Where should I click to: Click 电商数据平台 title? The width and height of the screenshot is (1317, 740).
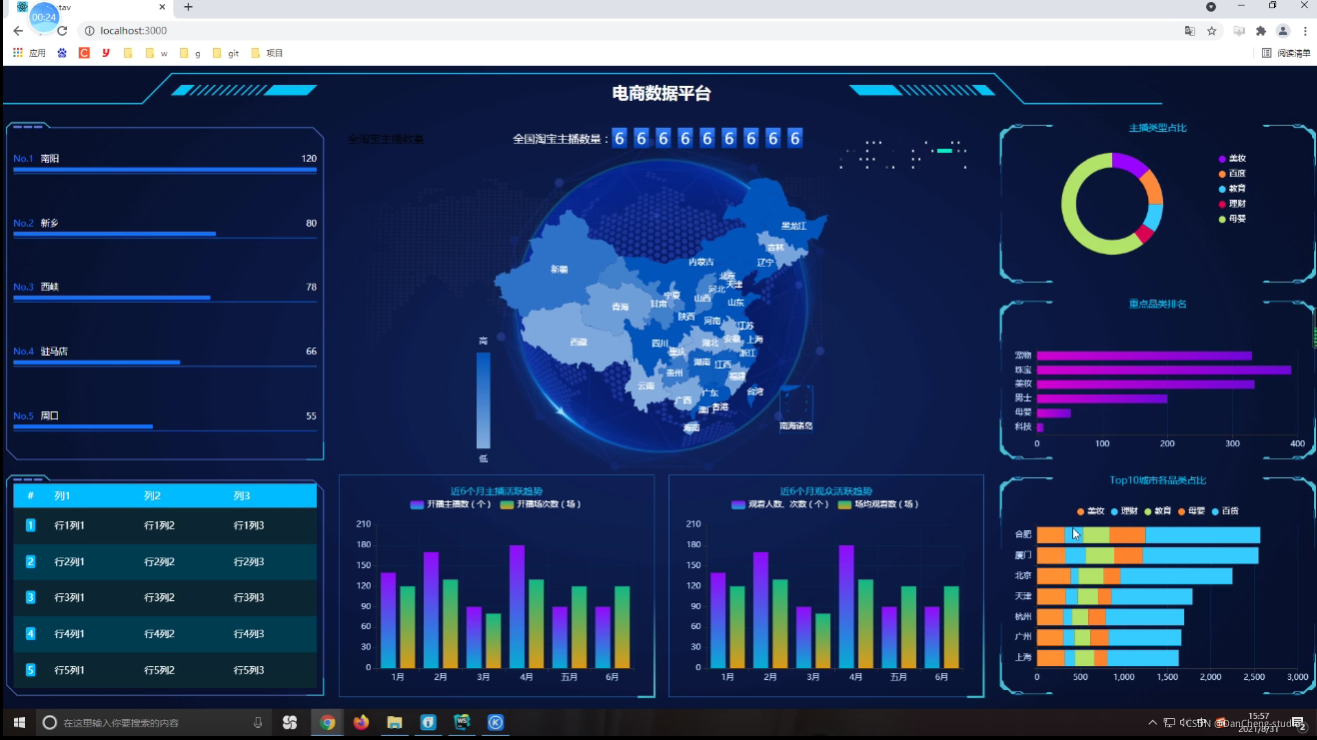click(661, 93)
